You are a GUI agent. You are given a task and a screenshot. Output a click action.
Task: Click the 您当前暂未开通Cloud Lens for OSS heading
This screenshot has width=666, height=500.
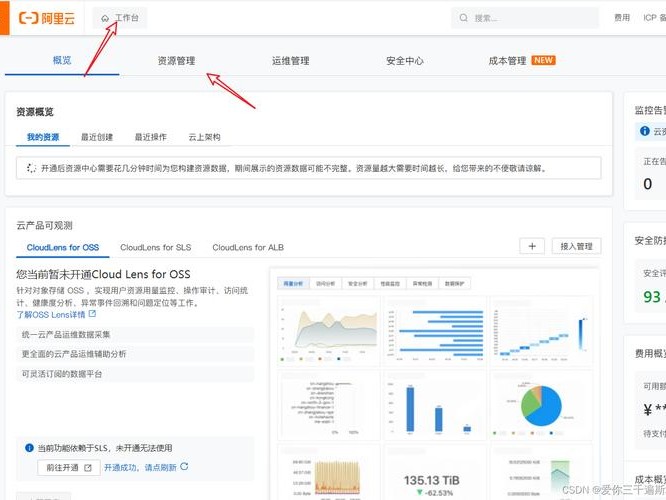(103, 274)
